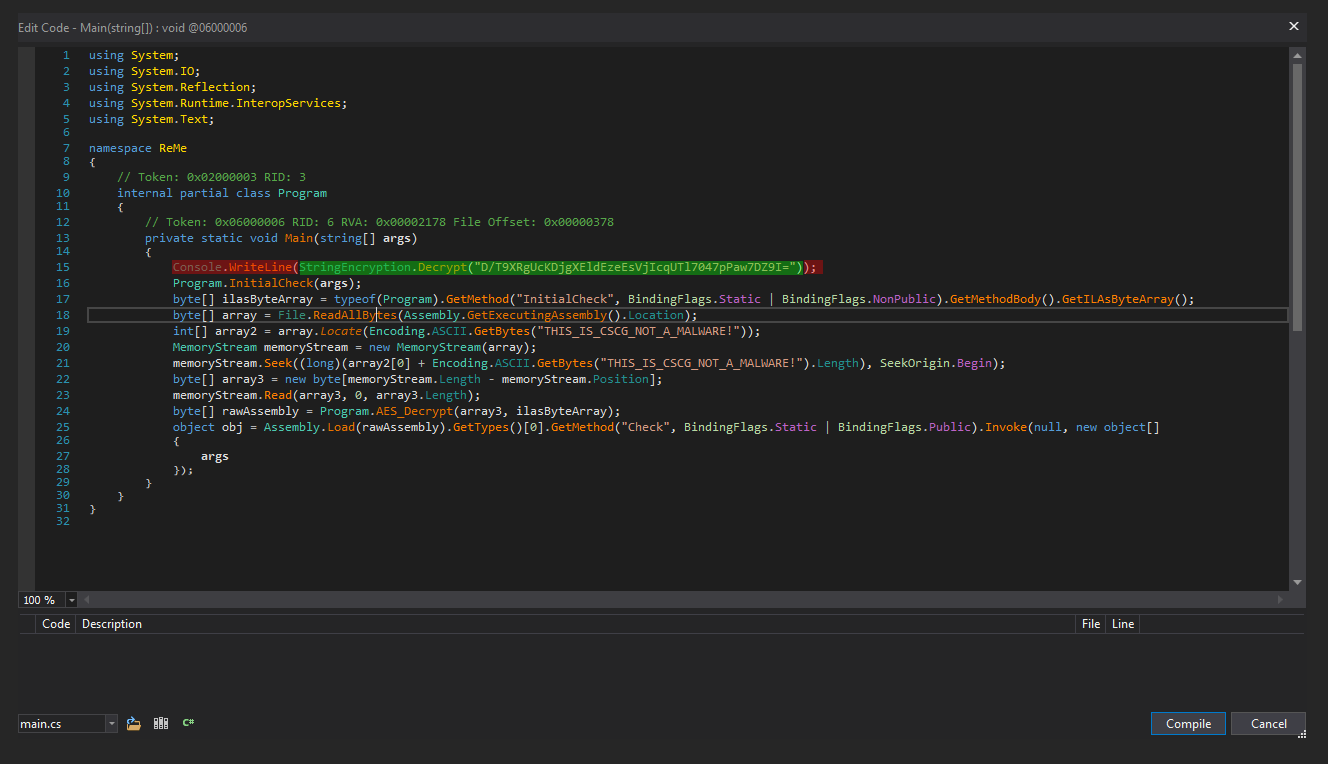The height and width of the screenshot is (764, 1328).
Task: Click the horizontal scrollbar right arrow
Action: tap(1279, 600)
